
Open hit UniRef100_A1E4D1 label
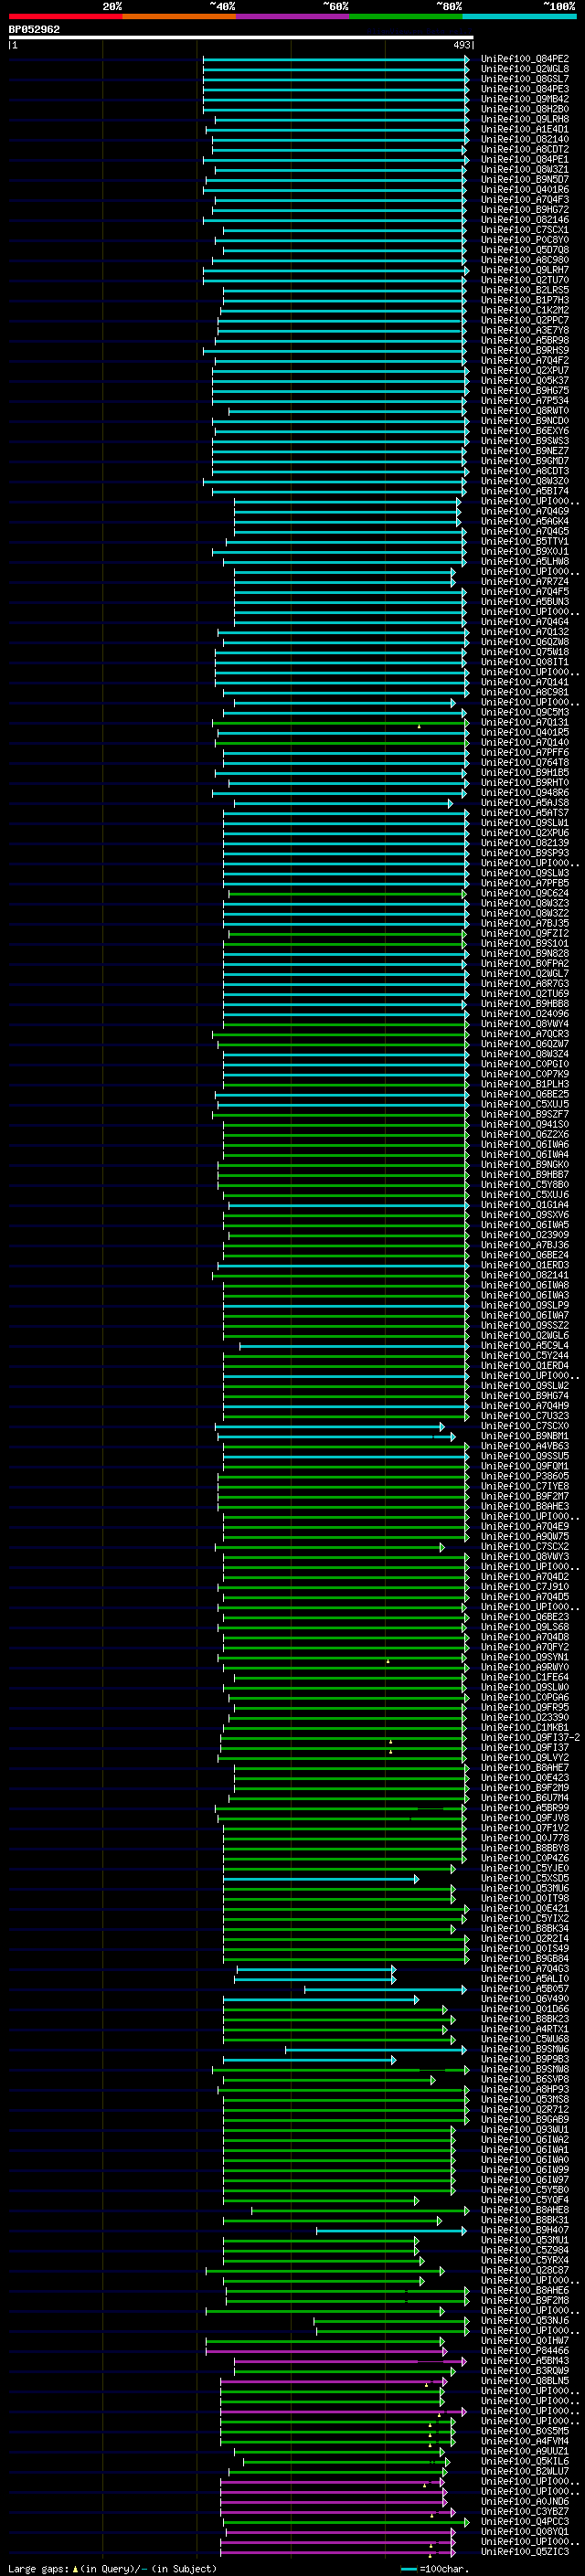coord(525,129)
